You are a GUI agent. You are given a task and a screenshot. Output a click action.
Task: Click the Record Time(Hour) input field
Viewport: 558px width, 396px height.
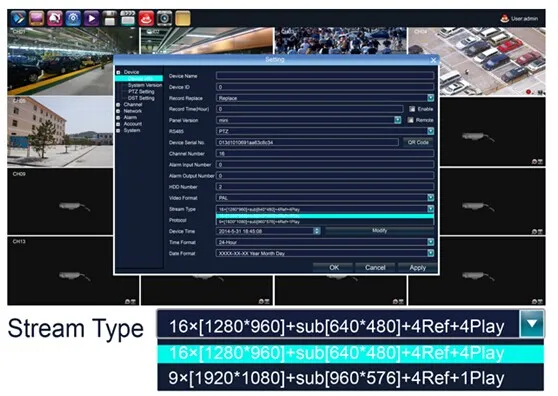tap(310, 109)
